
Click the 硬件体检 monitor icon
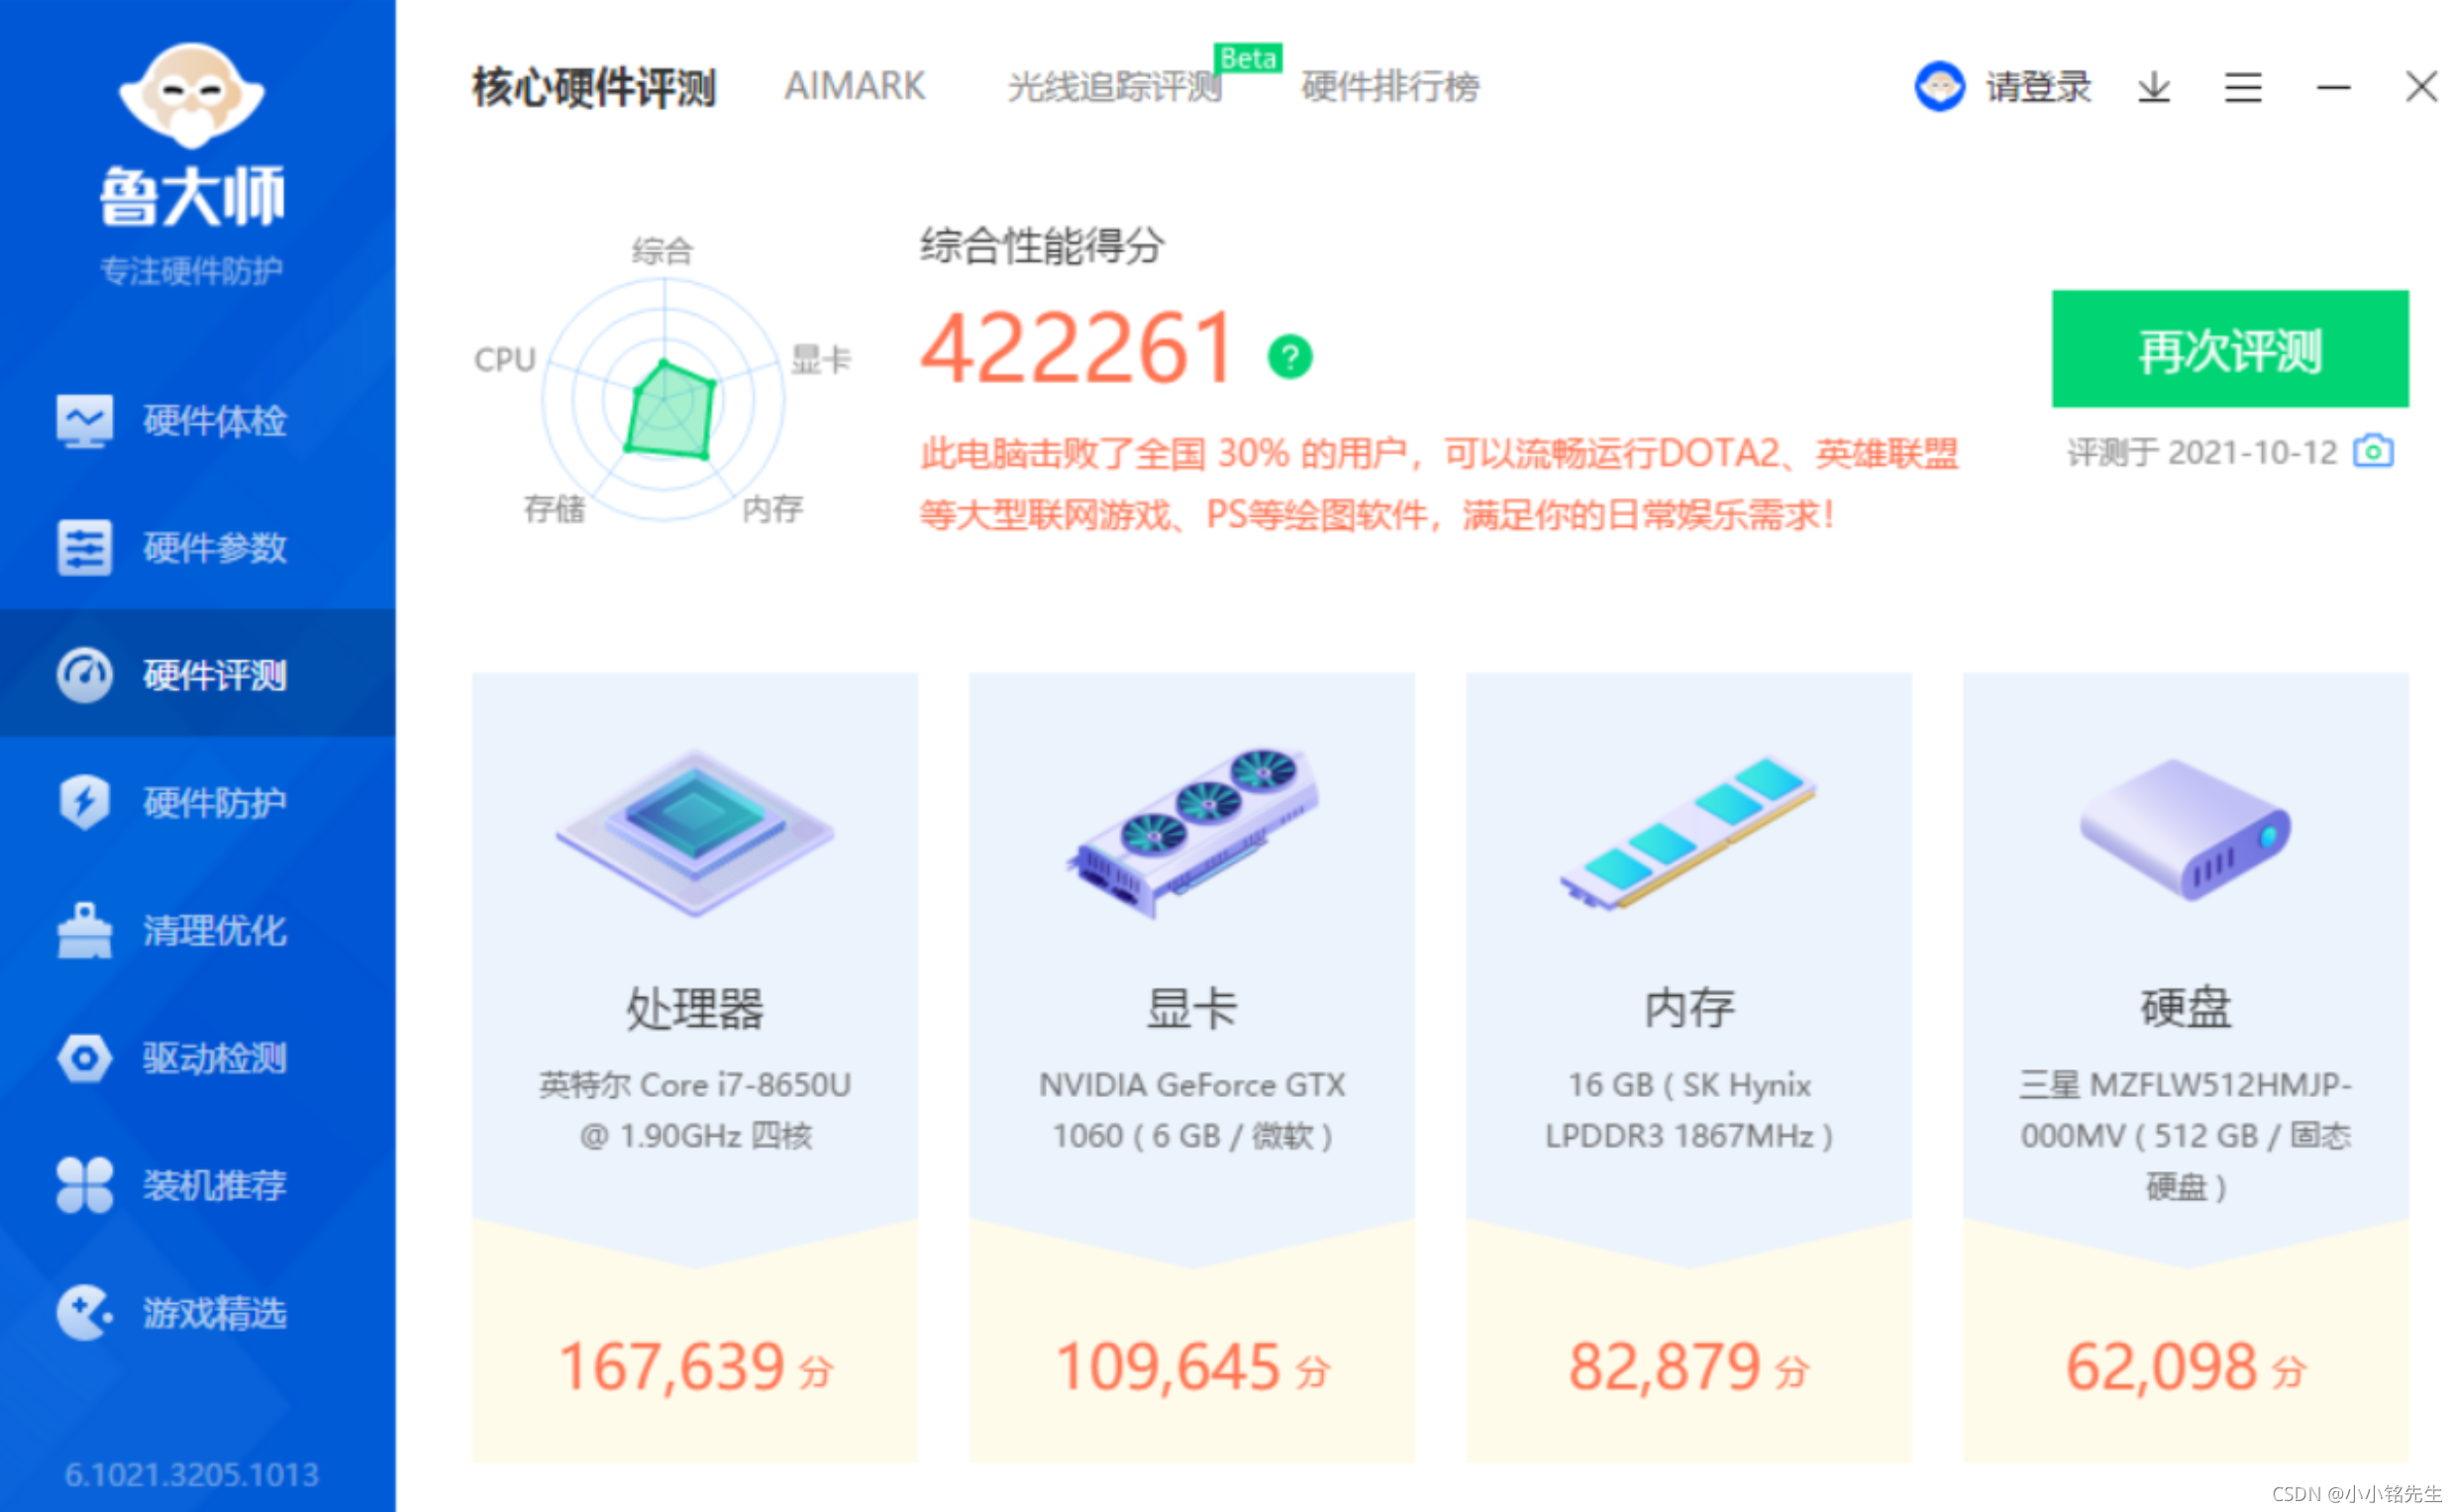[x=84, y=421]
